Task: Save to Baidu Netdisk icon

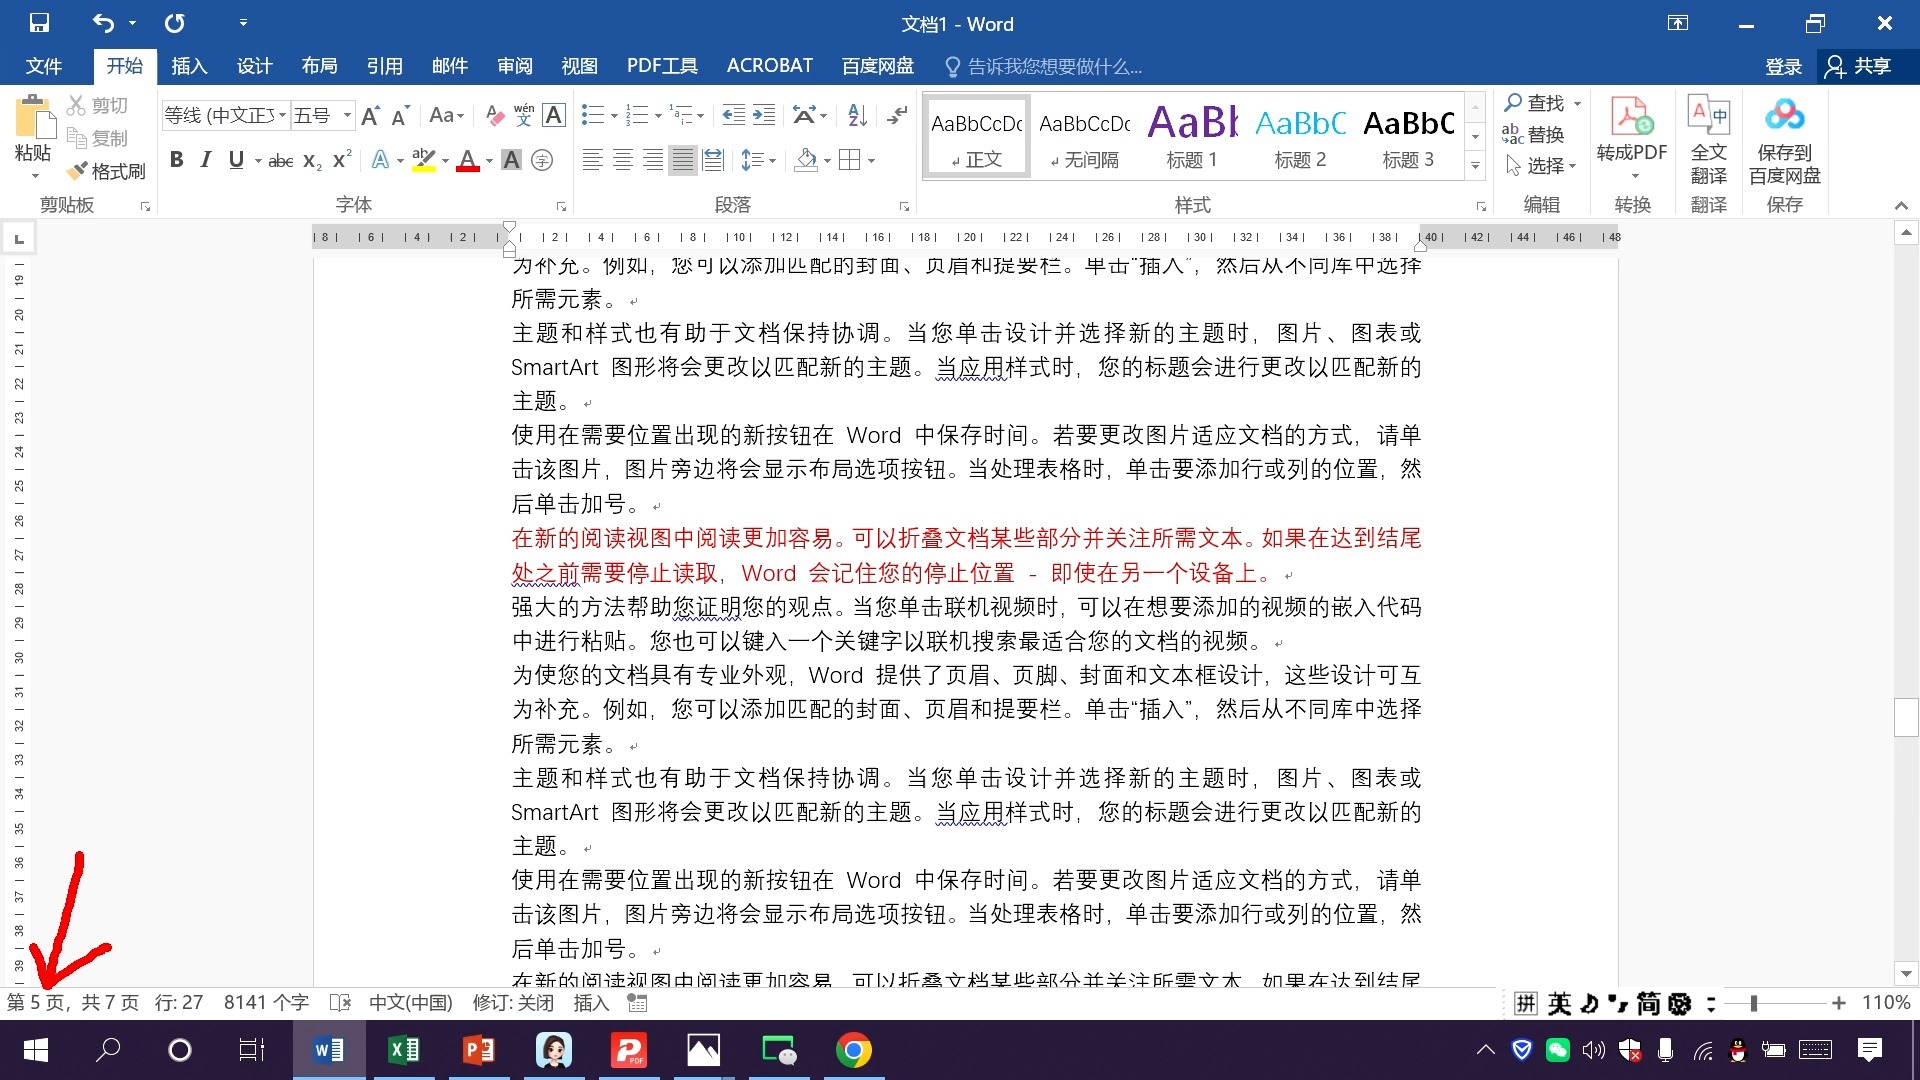Action: tap(1784, 116)
